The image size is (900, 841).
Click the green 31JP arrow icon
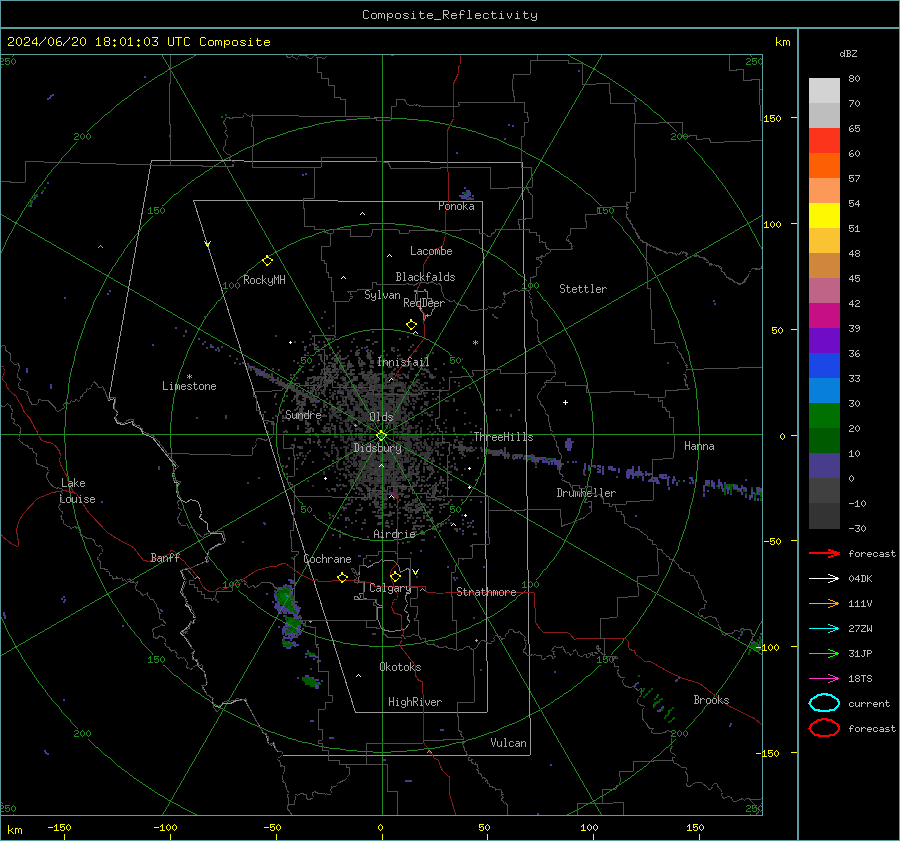[x=824, y=653]
